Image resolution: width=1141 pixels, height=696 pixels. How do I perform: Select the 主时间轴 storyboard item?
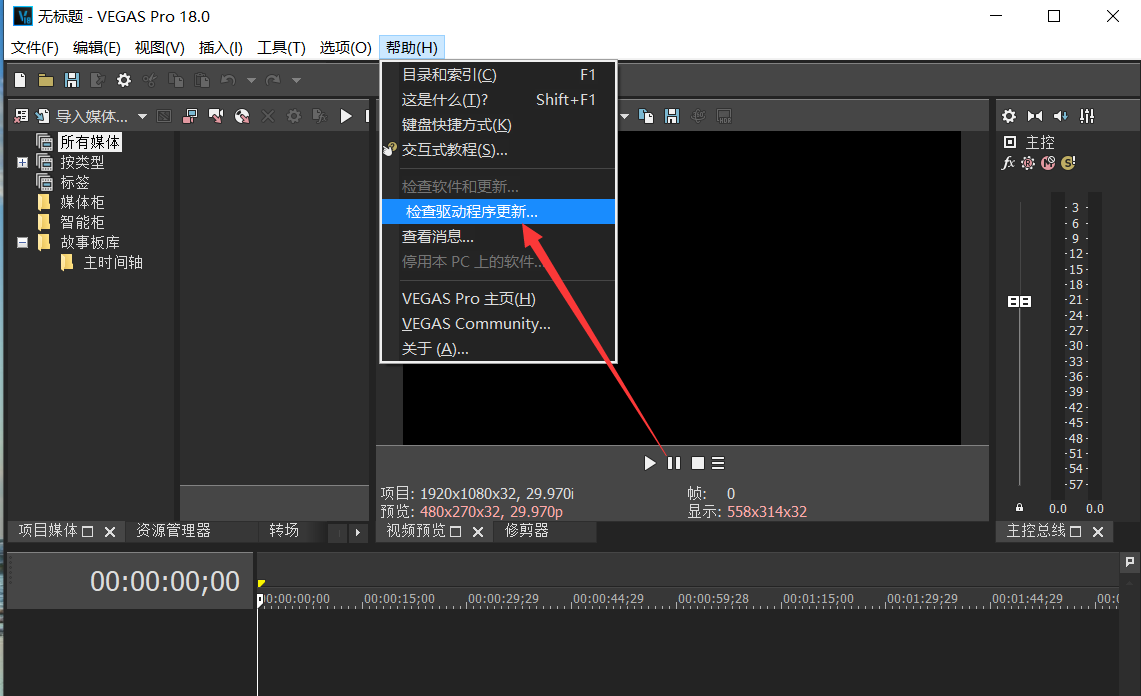(x=113, y=262)
